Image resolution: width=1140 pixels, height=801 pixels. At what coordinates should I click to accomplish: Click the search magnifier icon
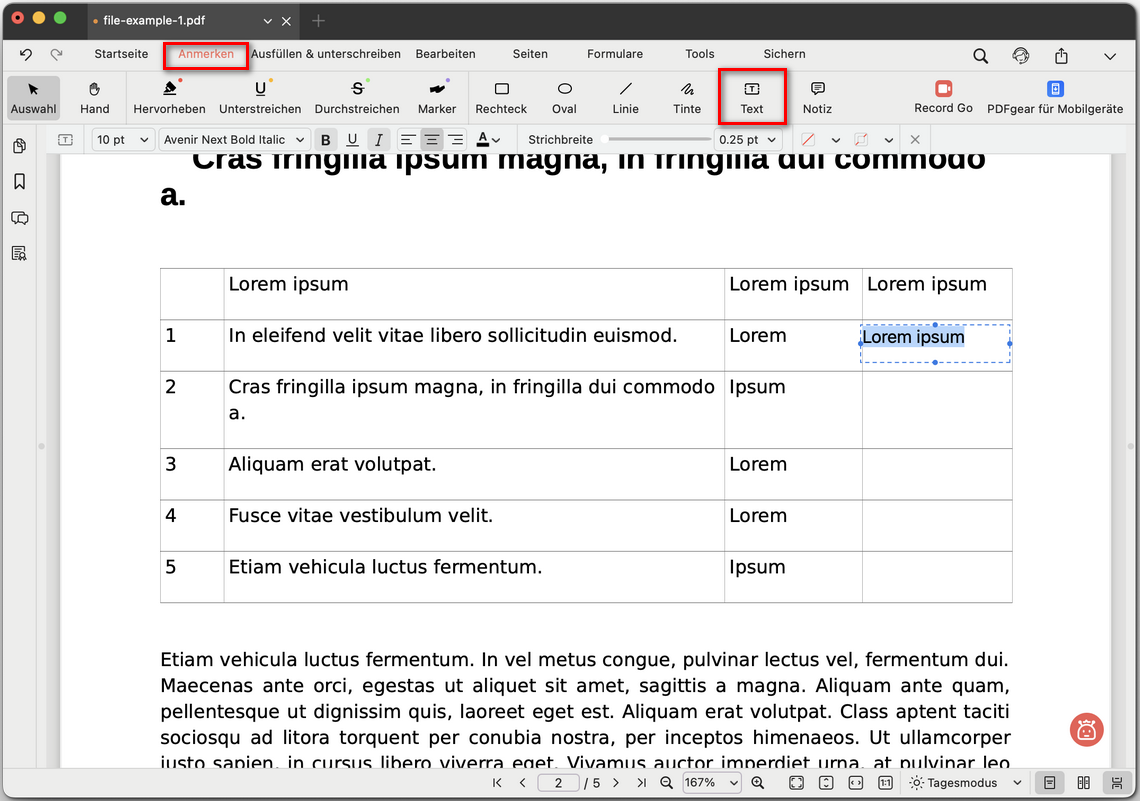(x=981, y=56)
